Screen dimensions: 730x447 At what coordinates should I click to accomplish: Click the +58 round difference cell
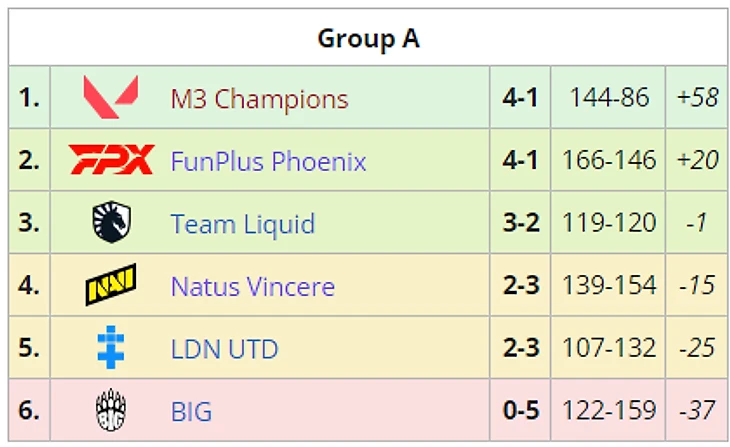[x=697, y=98]
